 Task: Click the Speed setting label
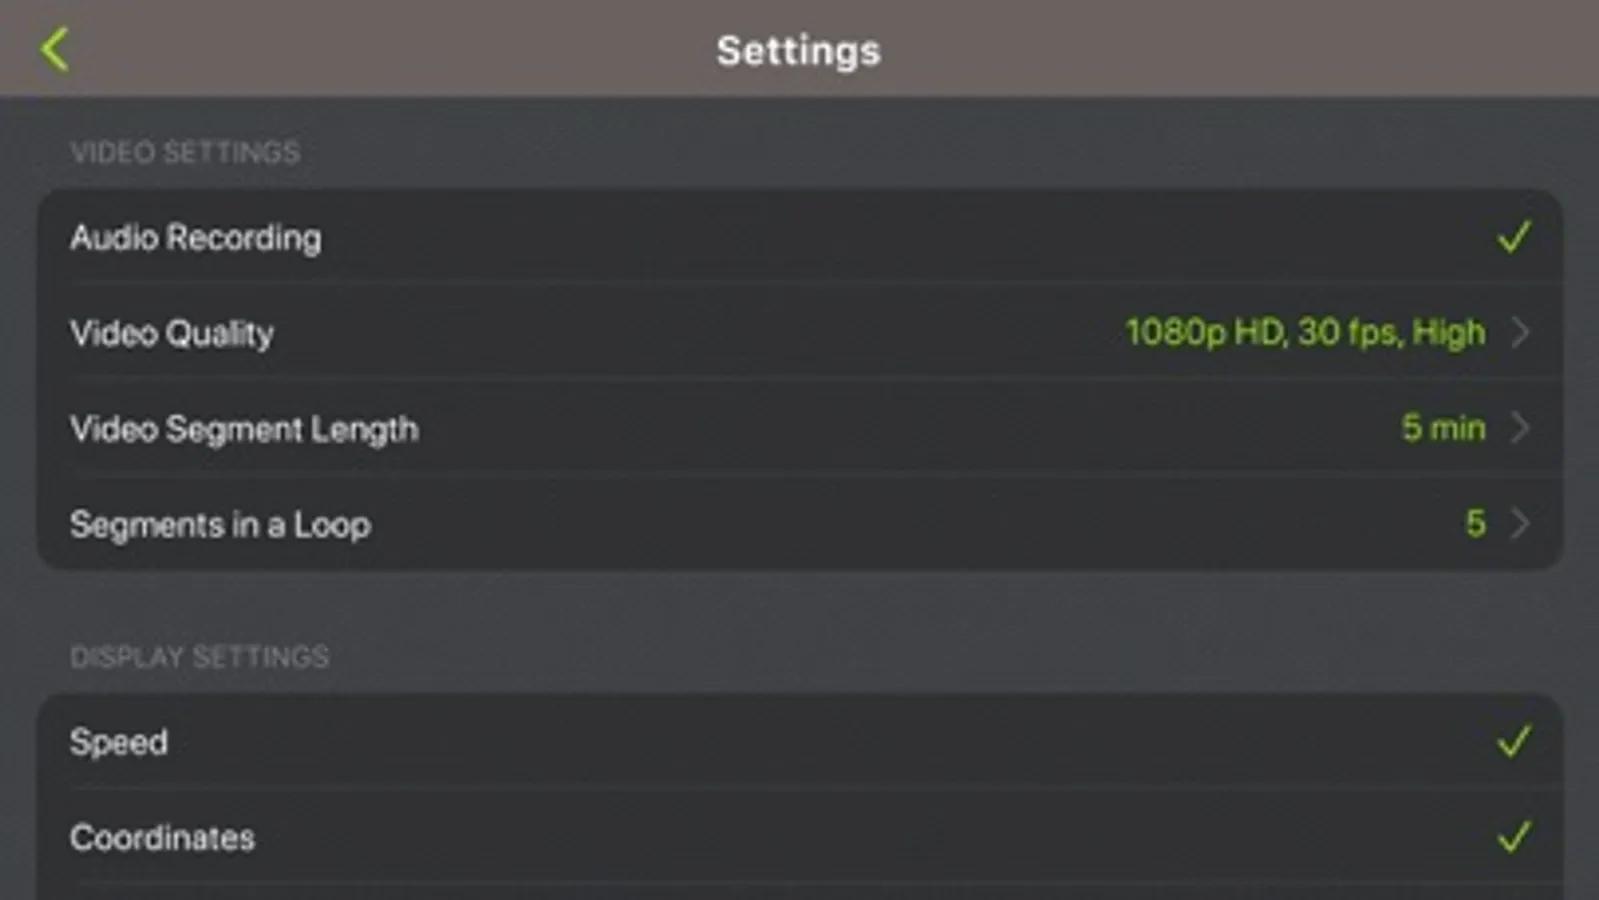119,742
